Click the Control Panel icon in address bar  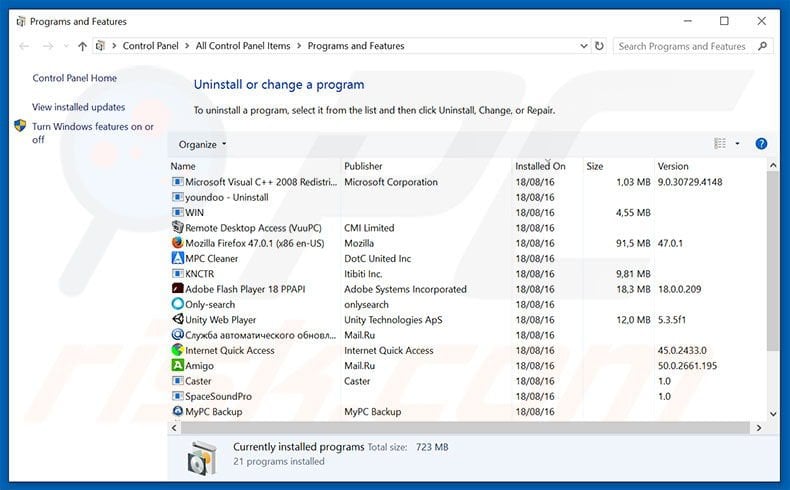click(100, 46)
